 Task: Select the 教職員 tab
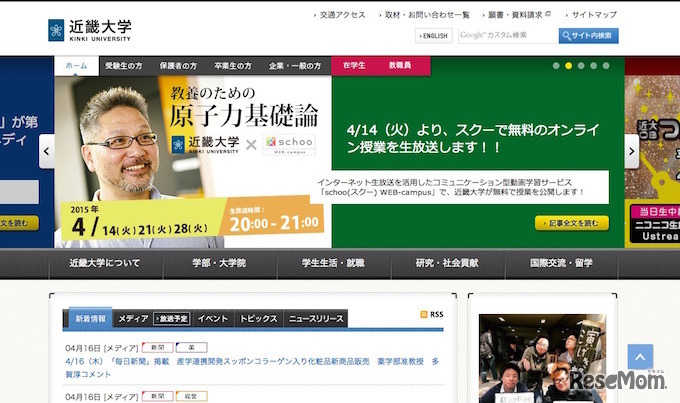[x=400, y=66]
